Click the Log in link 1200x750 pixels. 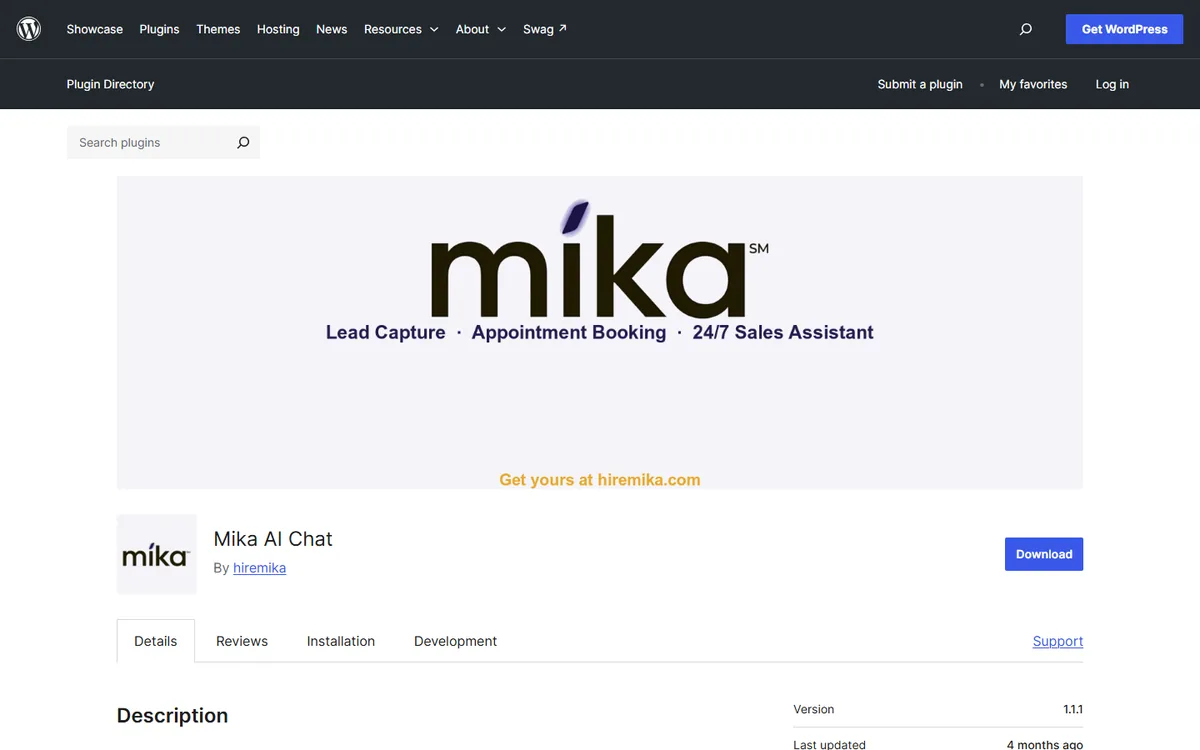pos(1112,84)
